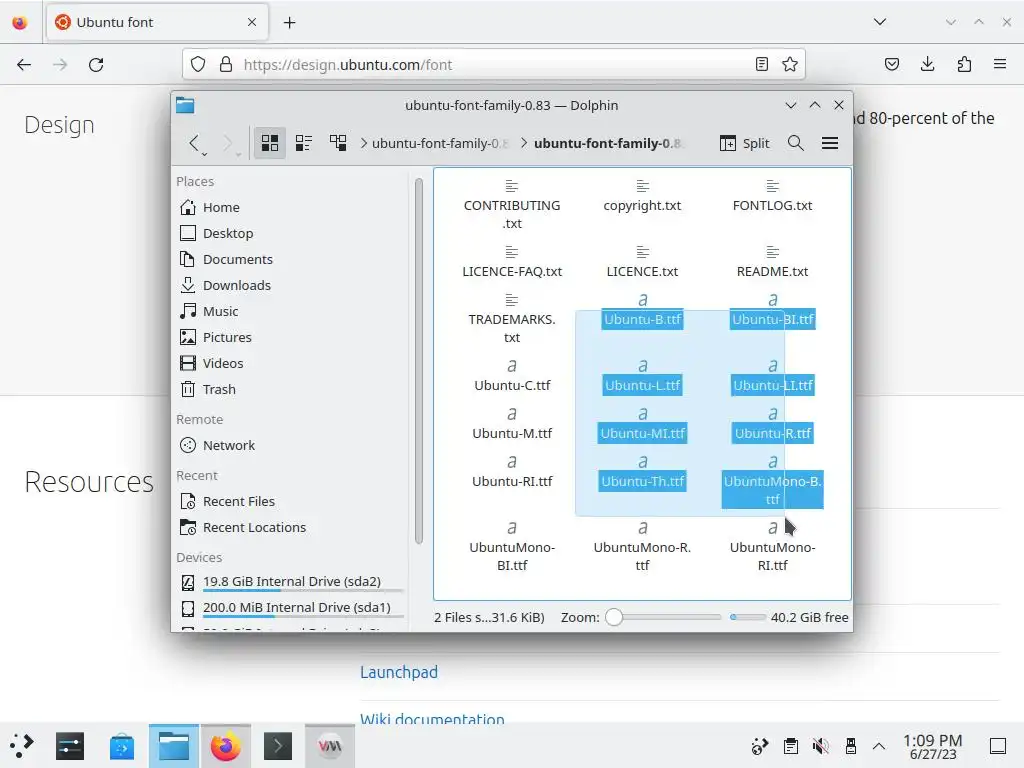
Task: Switch Dolphin to Details view mode
Action: [338, 143]
